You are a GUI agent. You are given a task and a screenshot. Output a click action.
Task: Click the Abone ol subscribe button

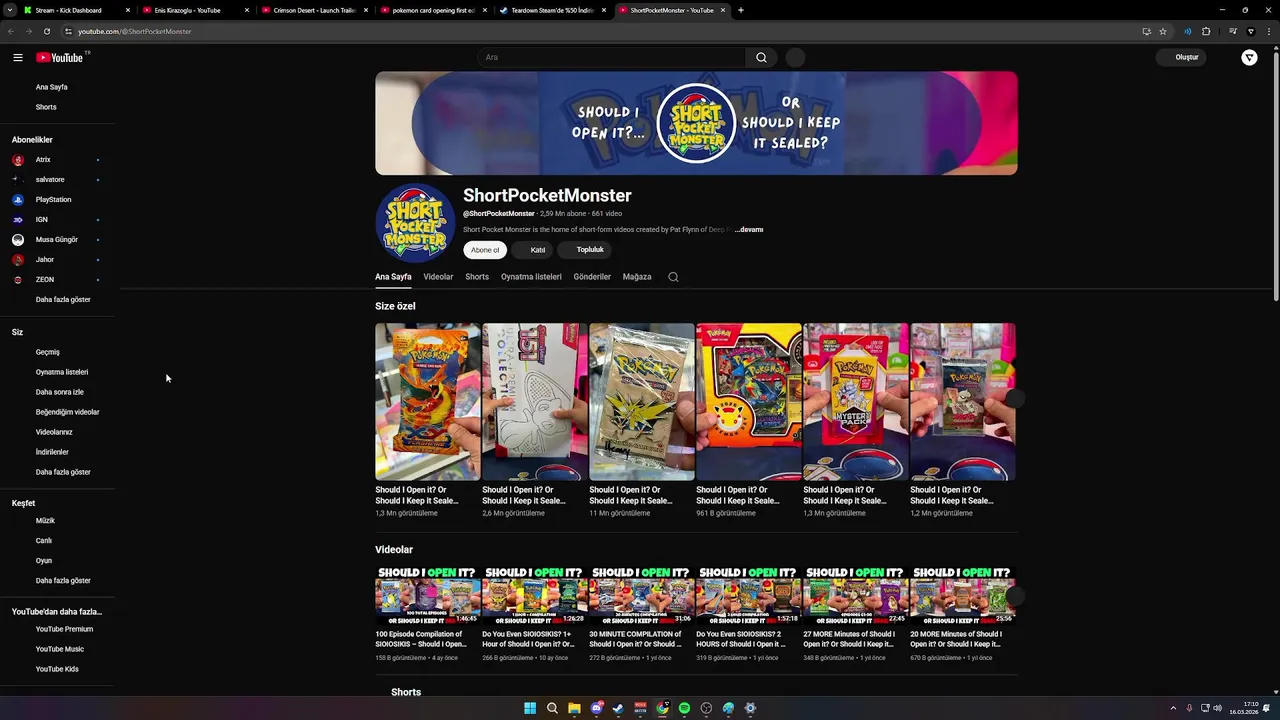pos(485,250)
